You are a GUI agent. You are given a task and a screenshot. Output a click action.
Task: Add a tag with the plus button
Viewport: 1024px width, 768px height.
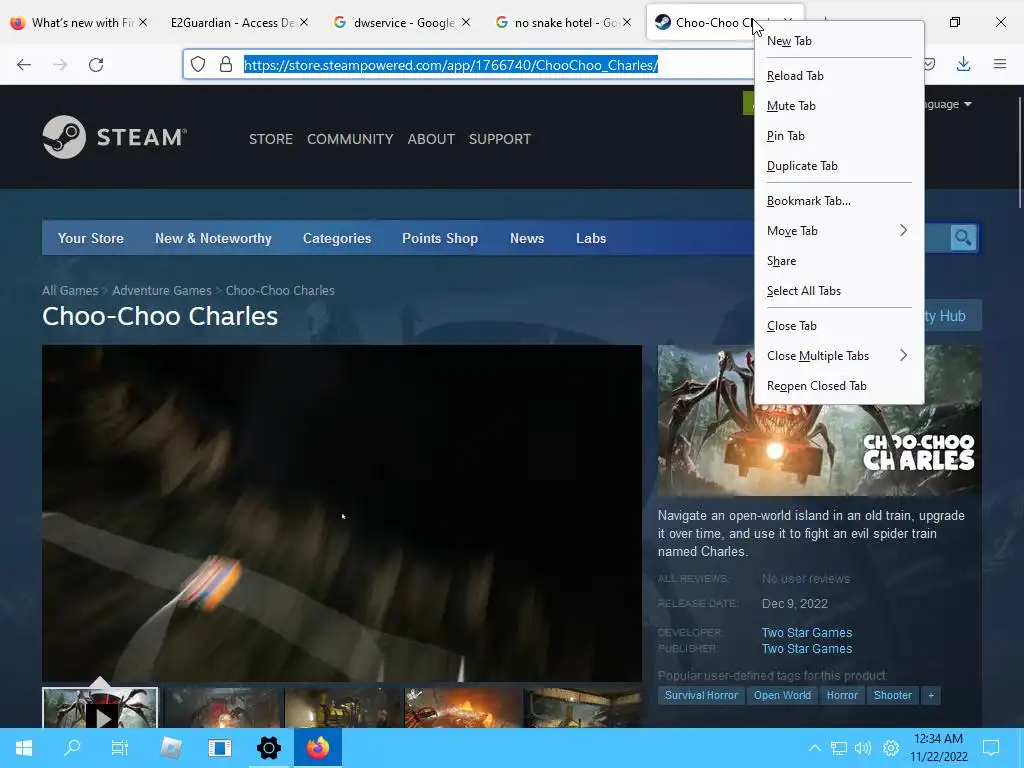tap(931, 696)
